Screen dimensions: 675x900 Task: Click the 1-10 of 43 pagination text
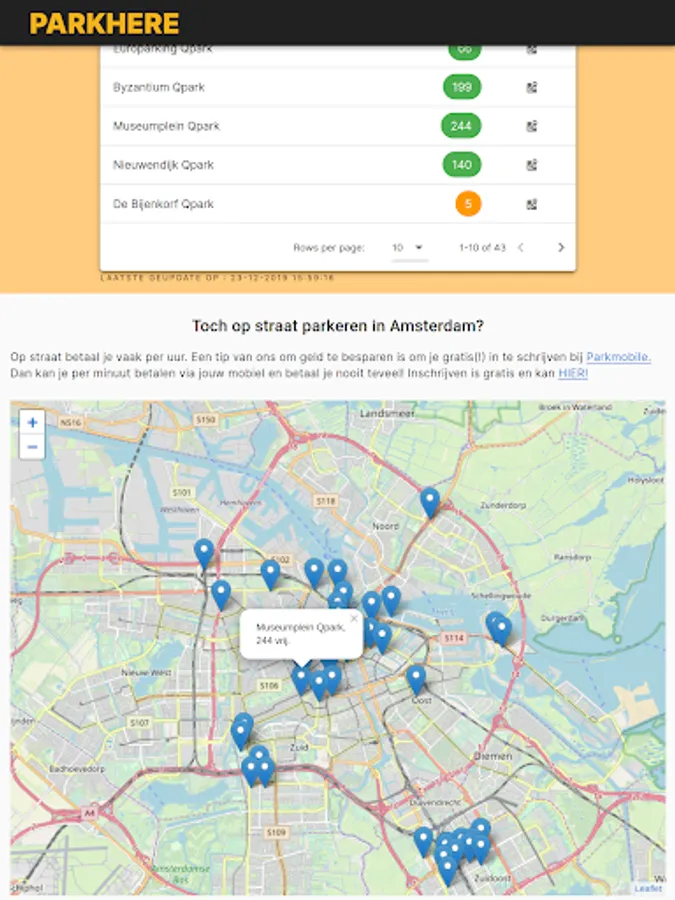tap(482, 247)
